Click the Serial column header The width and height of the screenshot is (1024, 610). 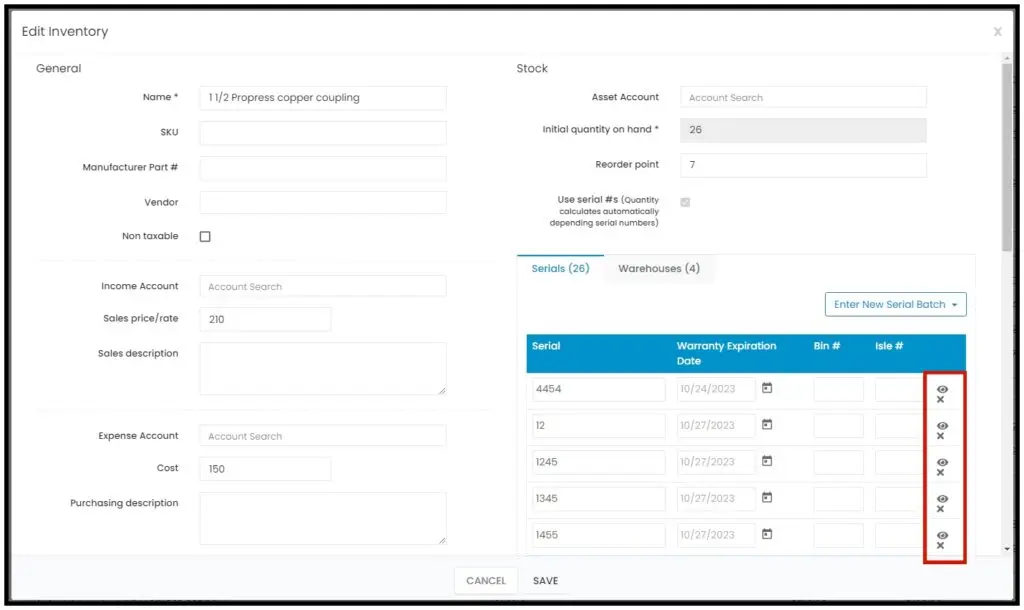pos(546,346)
